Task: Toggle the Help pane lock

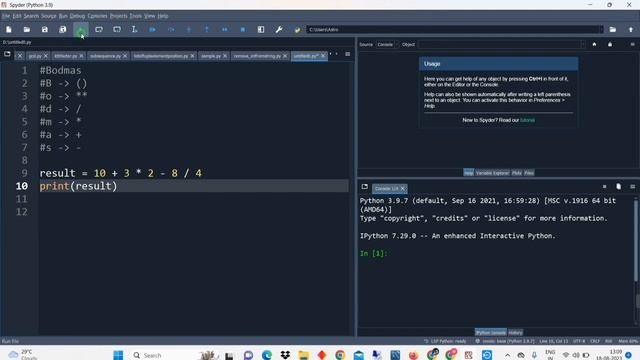Action: (x=610, y=44)
